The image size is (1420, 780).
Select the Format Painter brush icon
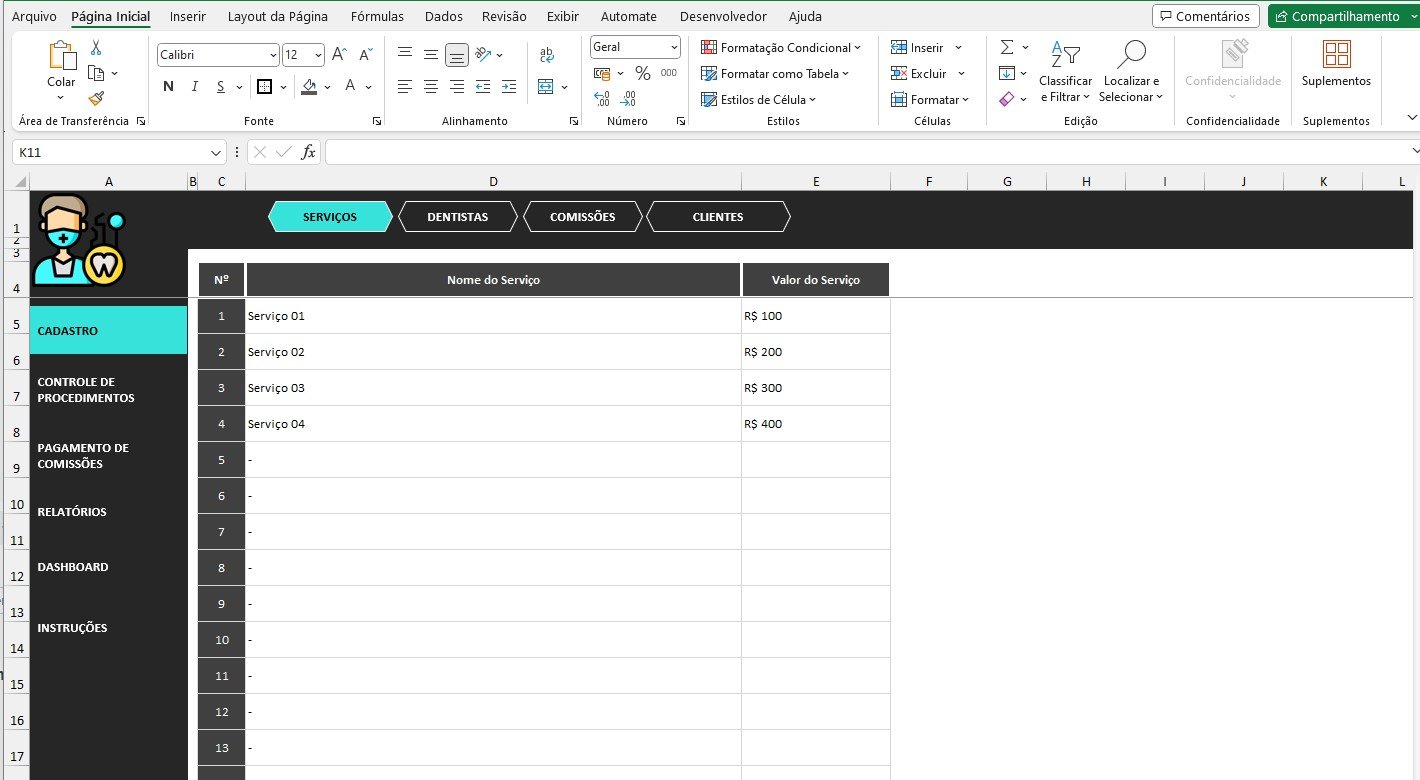[x=96, y=98]
